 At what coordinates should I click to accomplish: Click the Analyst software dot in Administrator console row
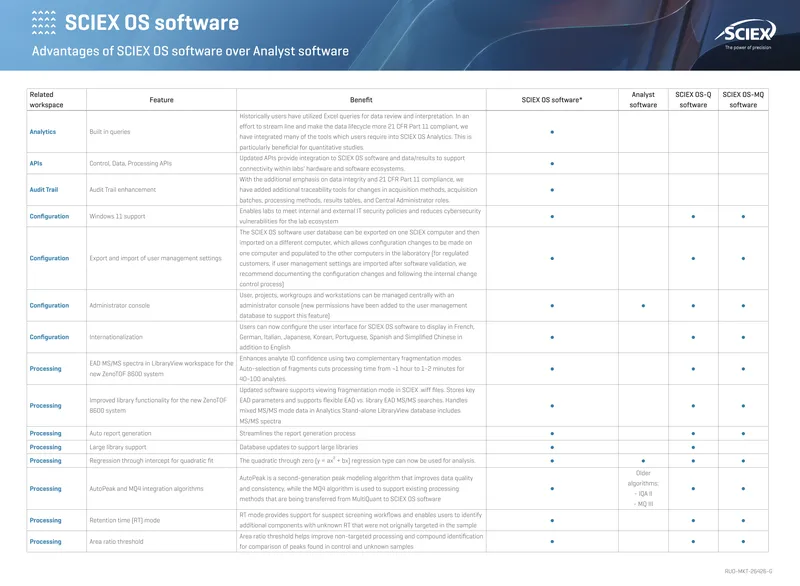[x=643, y=306]
